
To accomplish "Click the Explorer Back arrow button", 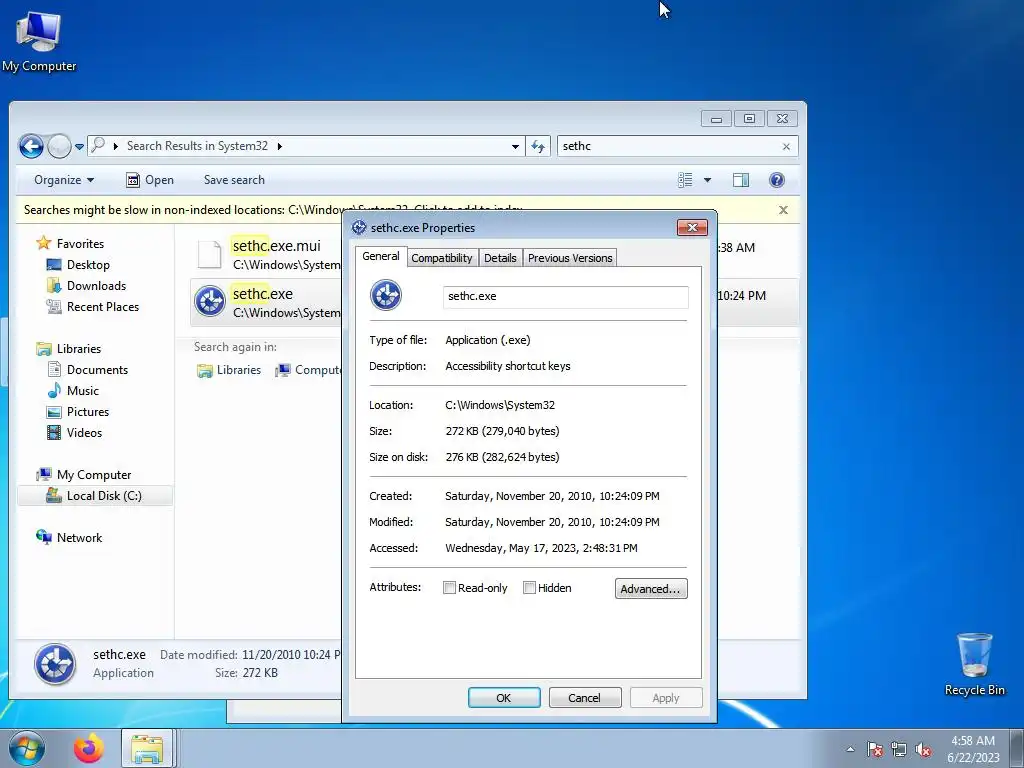I will (31, 146).
